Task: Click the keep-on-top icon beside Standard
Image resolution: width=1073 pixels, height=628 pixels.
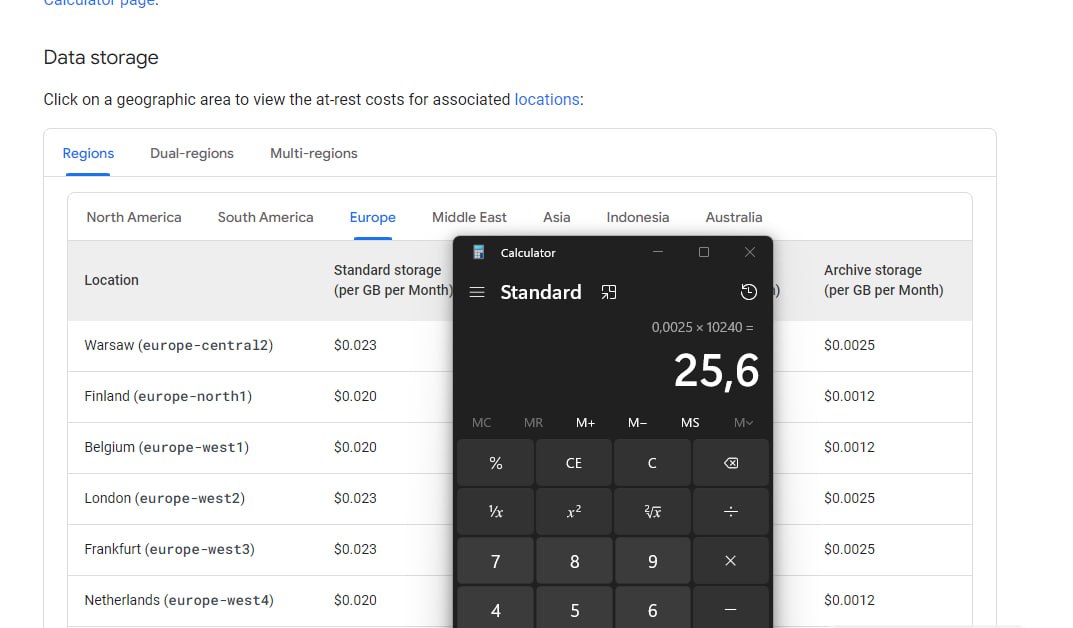Action: tap(608, 292)
